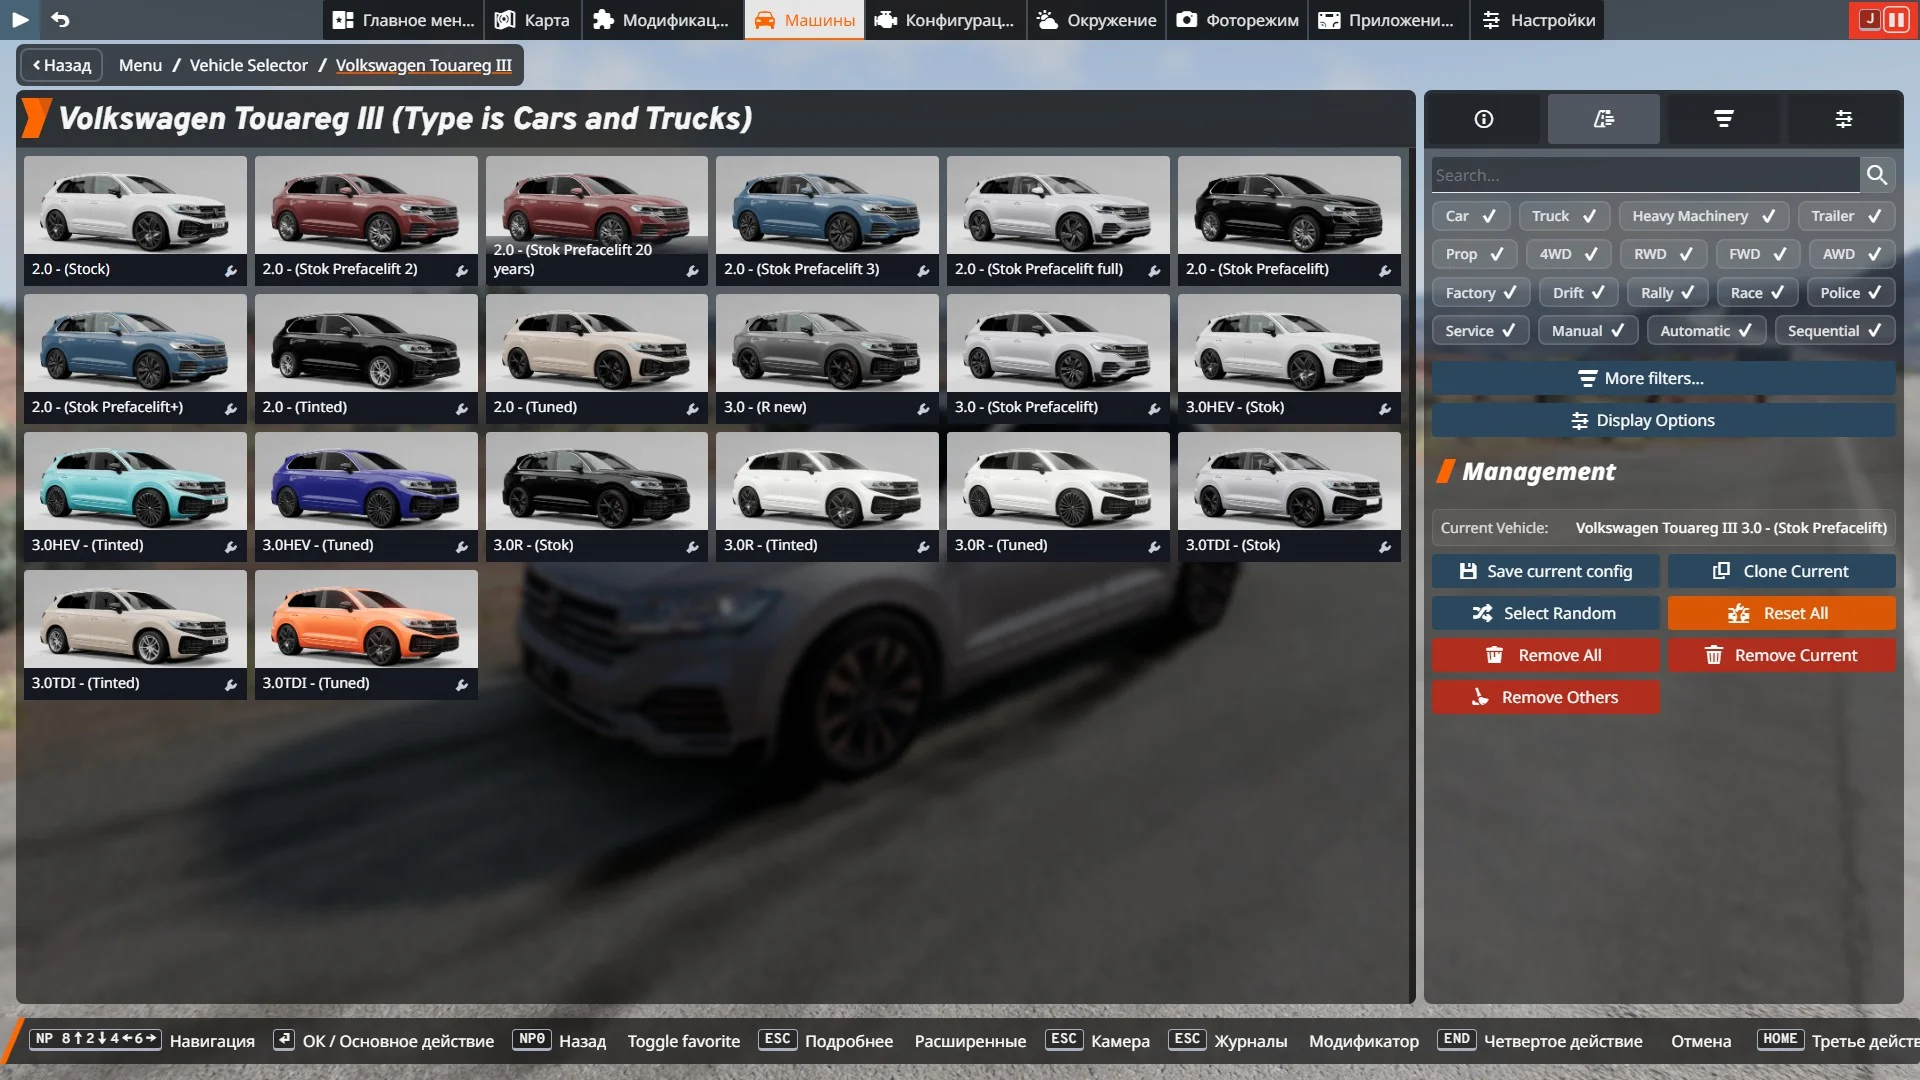Open the Фоторежим tab

click(1237, 20)
